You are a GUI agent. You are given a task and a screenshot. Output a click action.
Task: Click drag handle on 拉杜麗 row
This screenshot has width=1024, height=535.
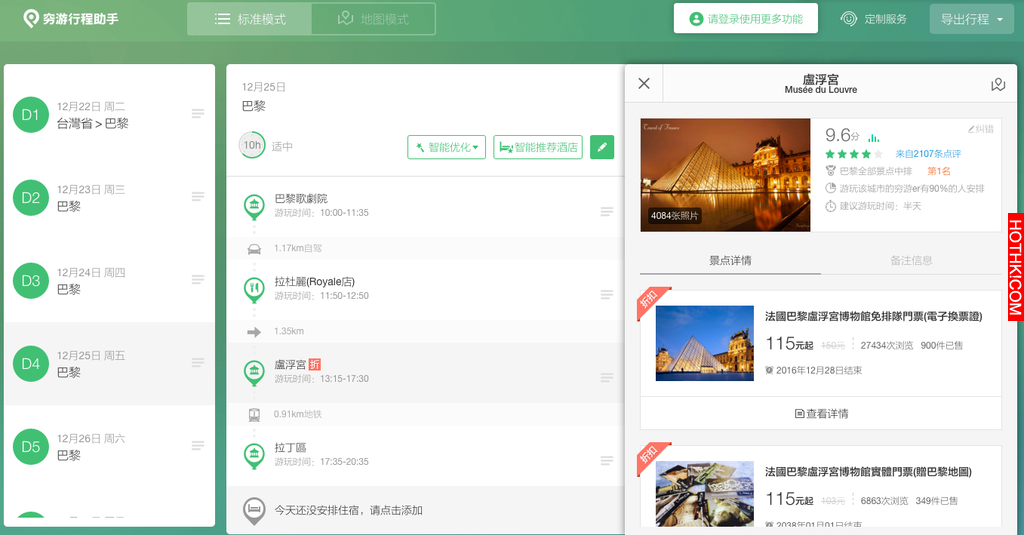tap(607, 295)
